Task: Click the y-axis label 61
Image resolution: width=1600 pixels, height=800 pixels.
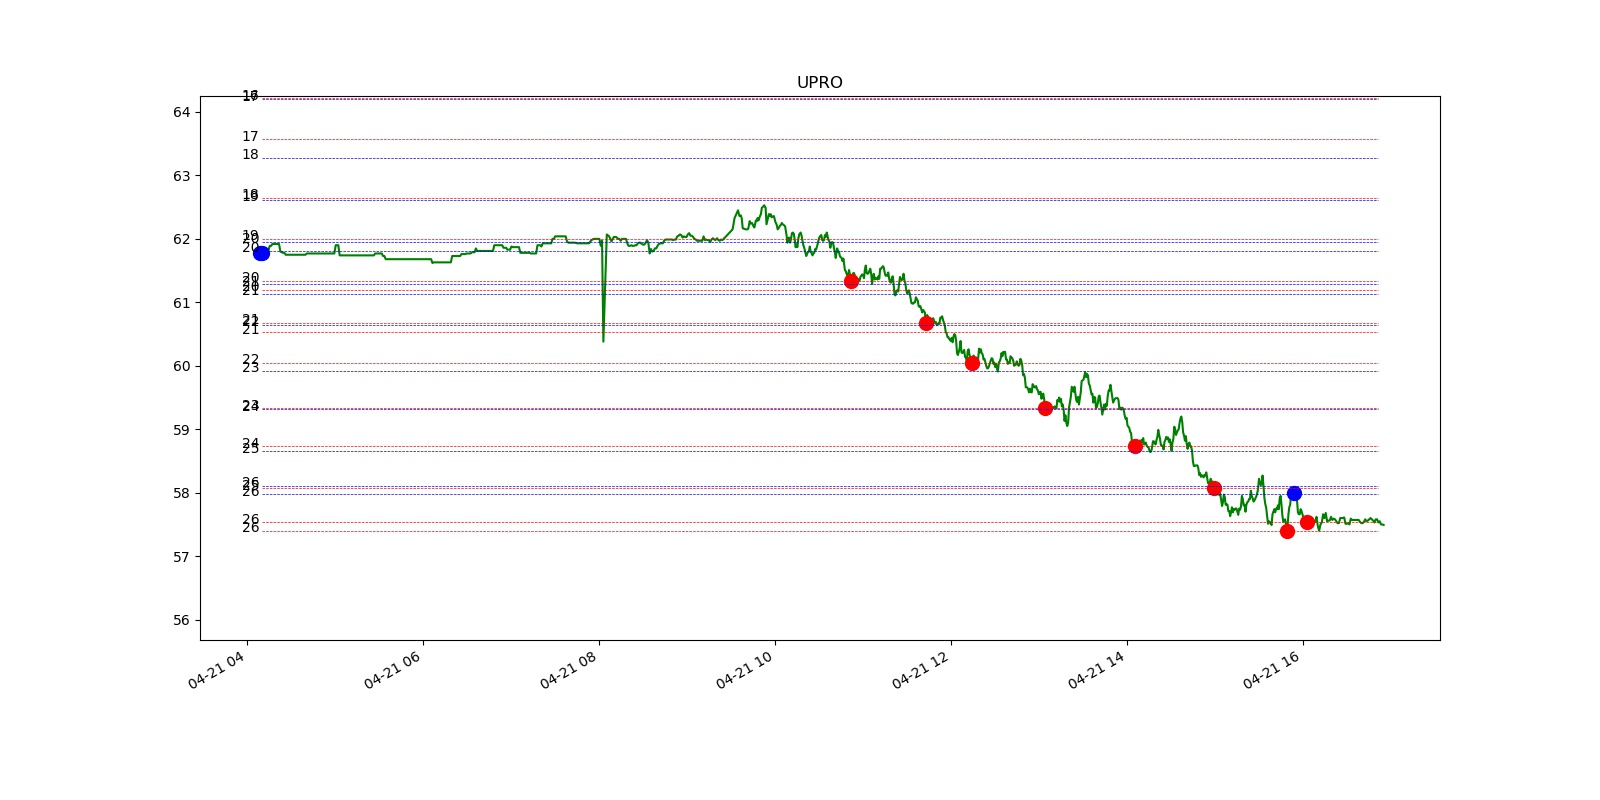Action: 181,303
